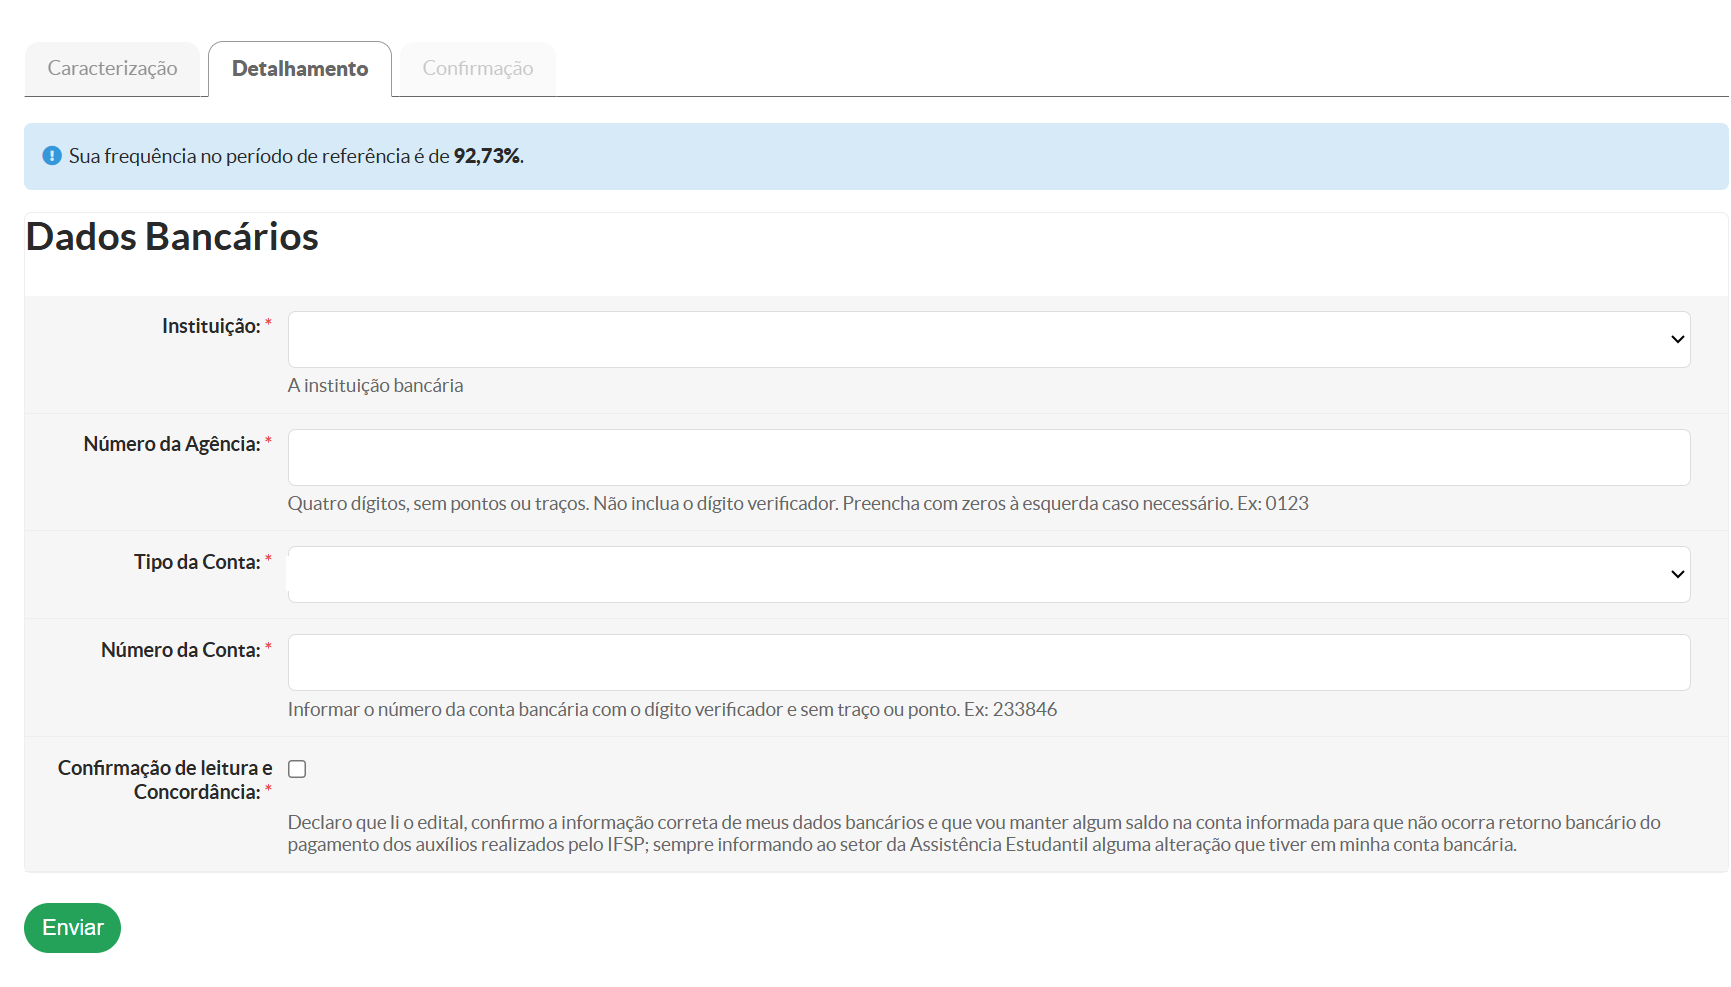Switch to the Caracterização tab
The width and height of the screenshot is (1731, 987).
(112, 69)
